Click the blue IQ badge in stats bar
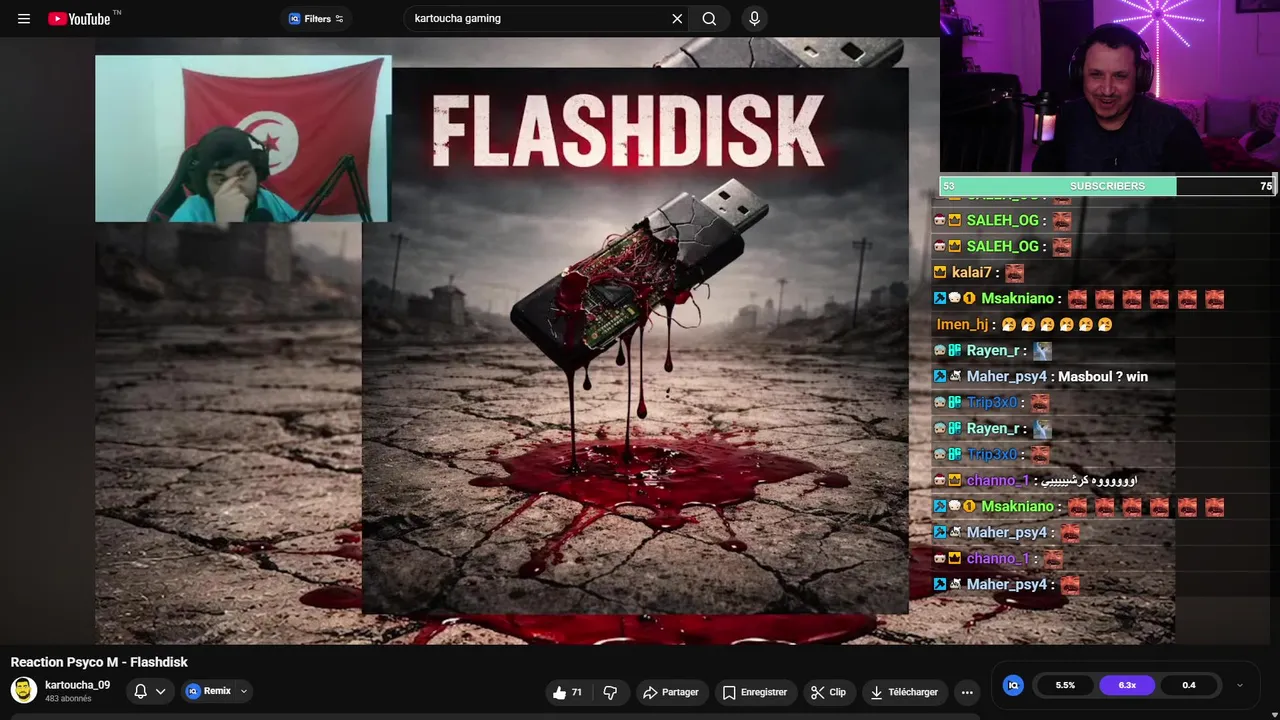The image size is (1280, 720). pos(1013,685)
